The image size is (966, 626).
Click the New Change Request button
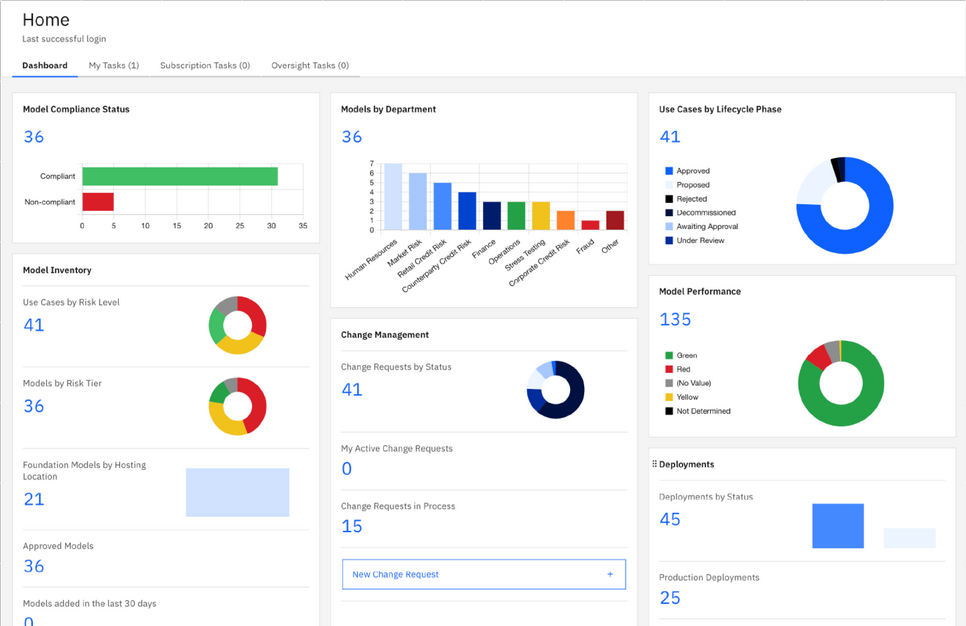[x=484, y=574]
